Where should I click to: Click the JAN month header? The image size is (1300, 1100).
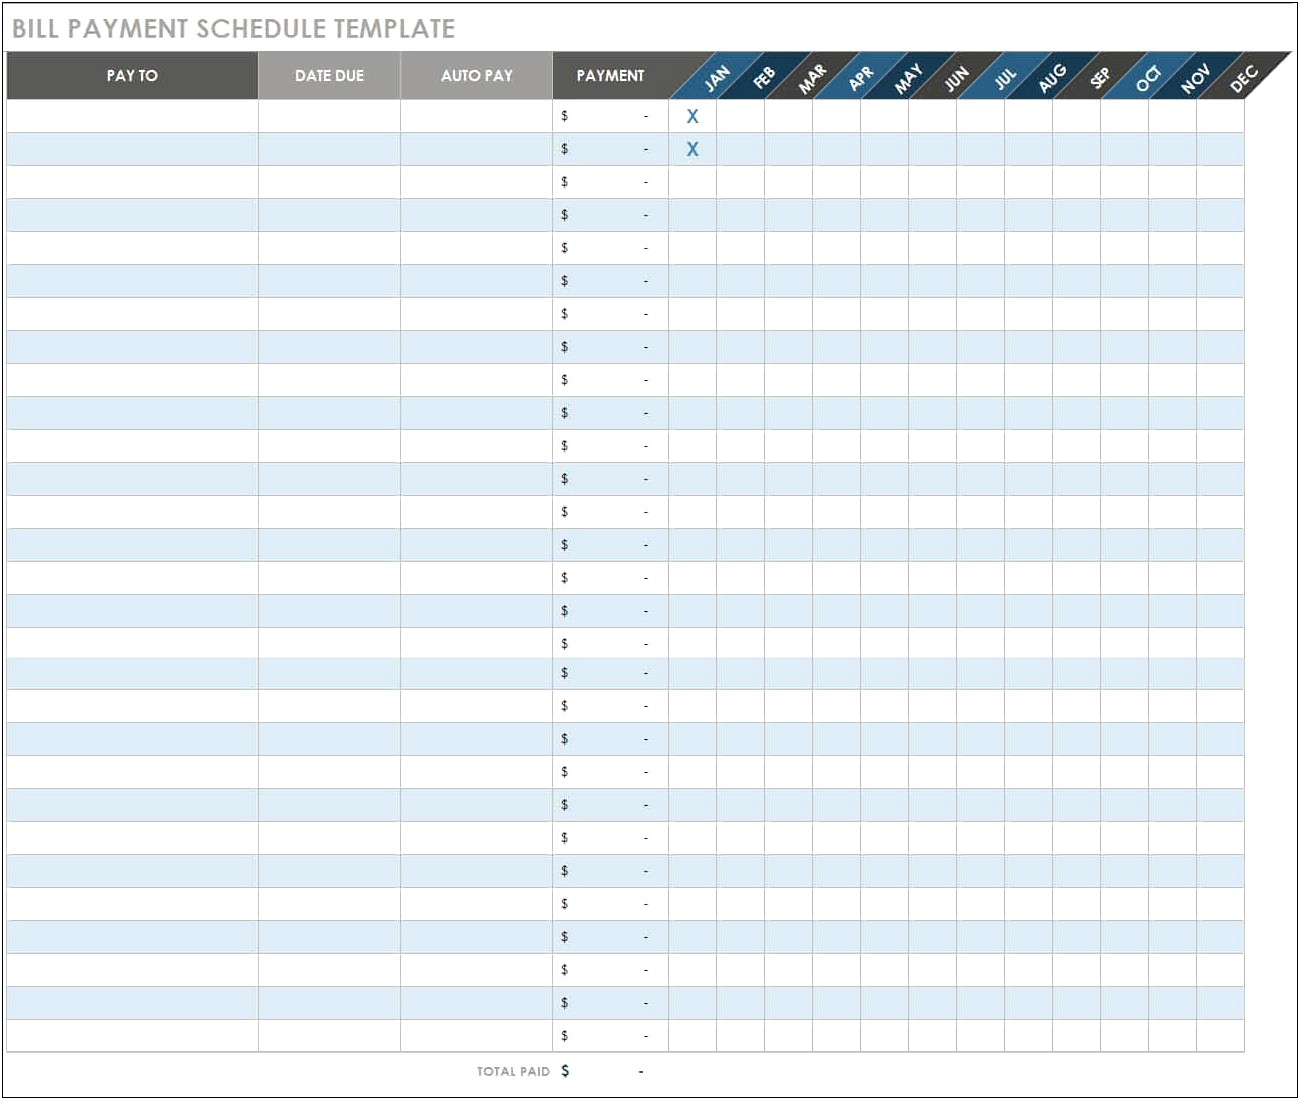[x=716, y=77]
